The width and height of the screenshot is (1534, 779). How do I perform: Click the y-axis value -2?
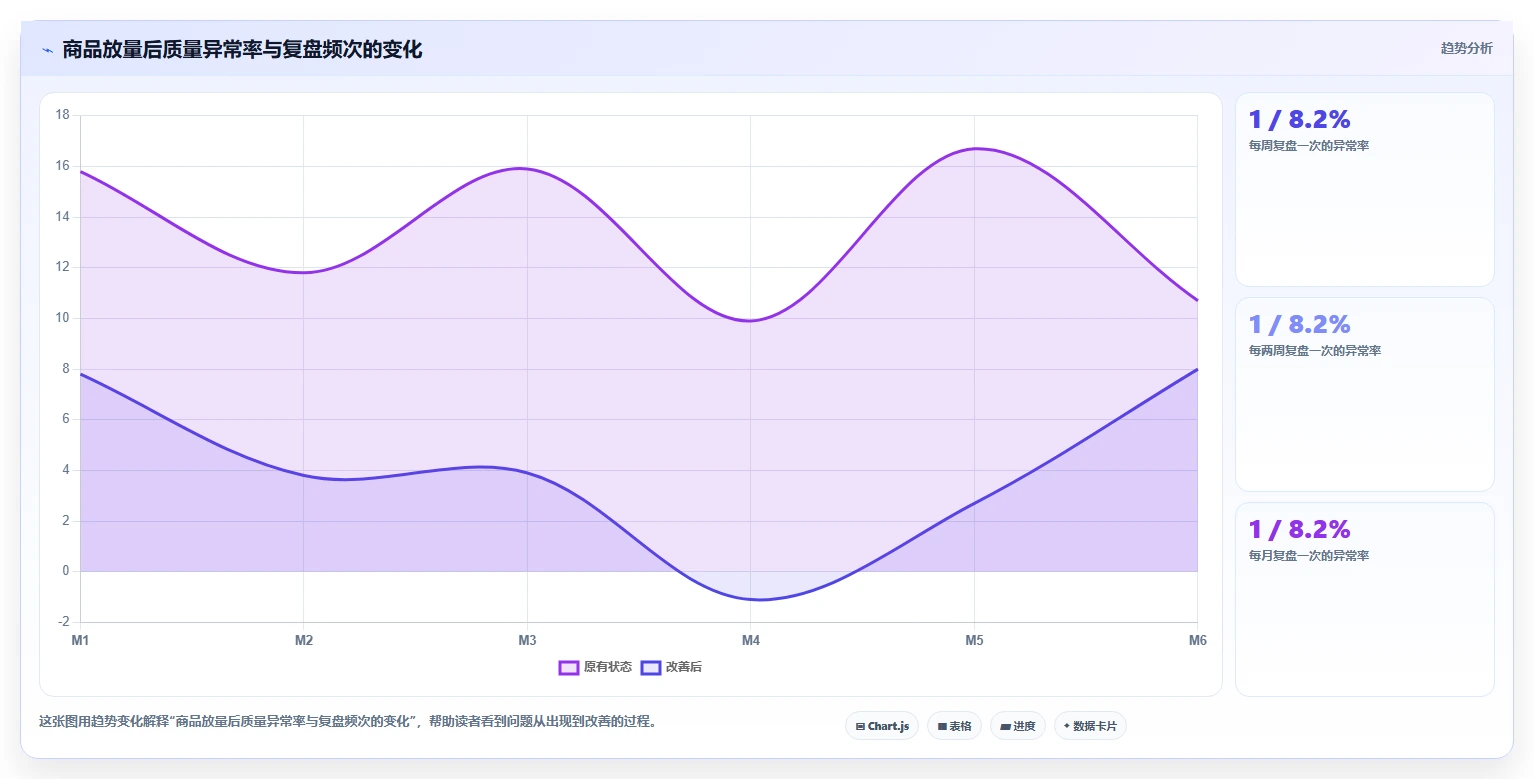click(64, 622)
